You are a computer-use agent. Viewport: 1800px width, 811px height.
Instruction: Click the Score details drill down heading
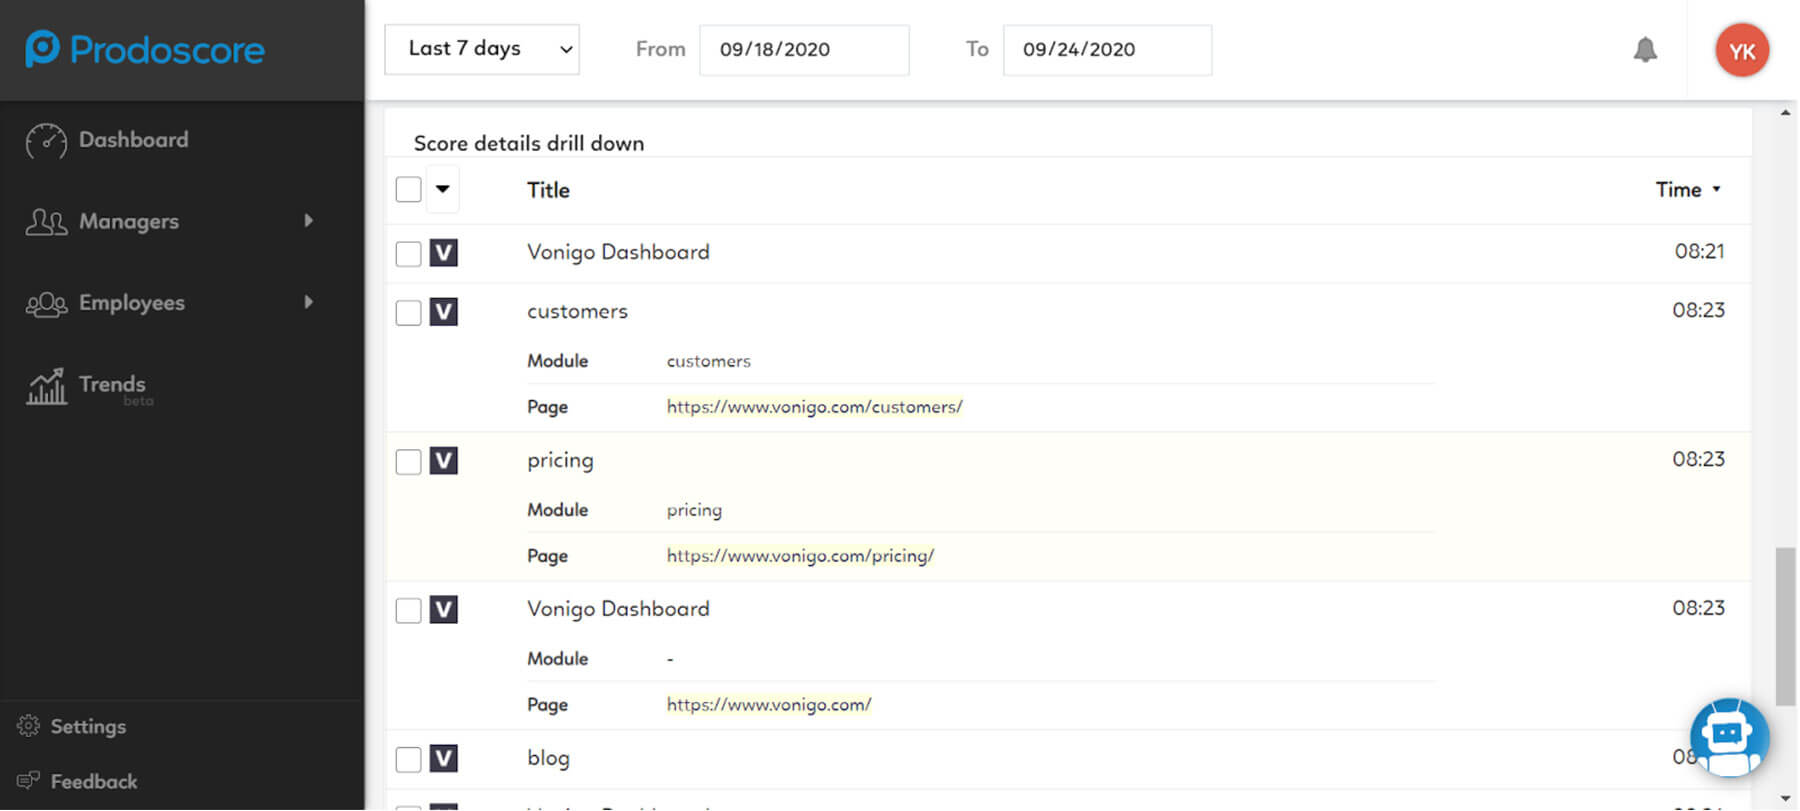click(x=529, y=143)
